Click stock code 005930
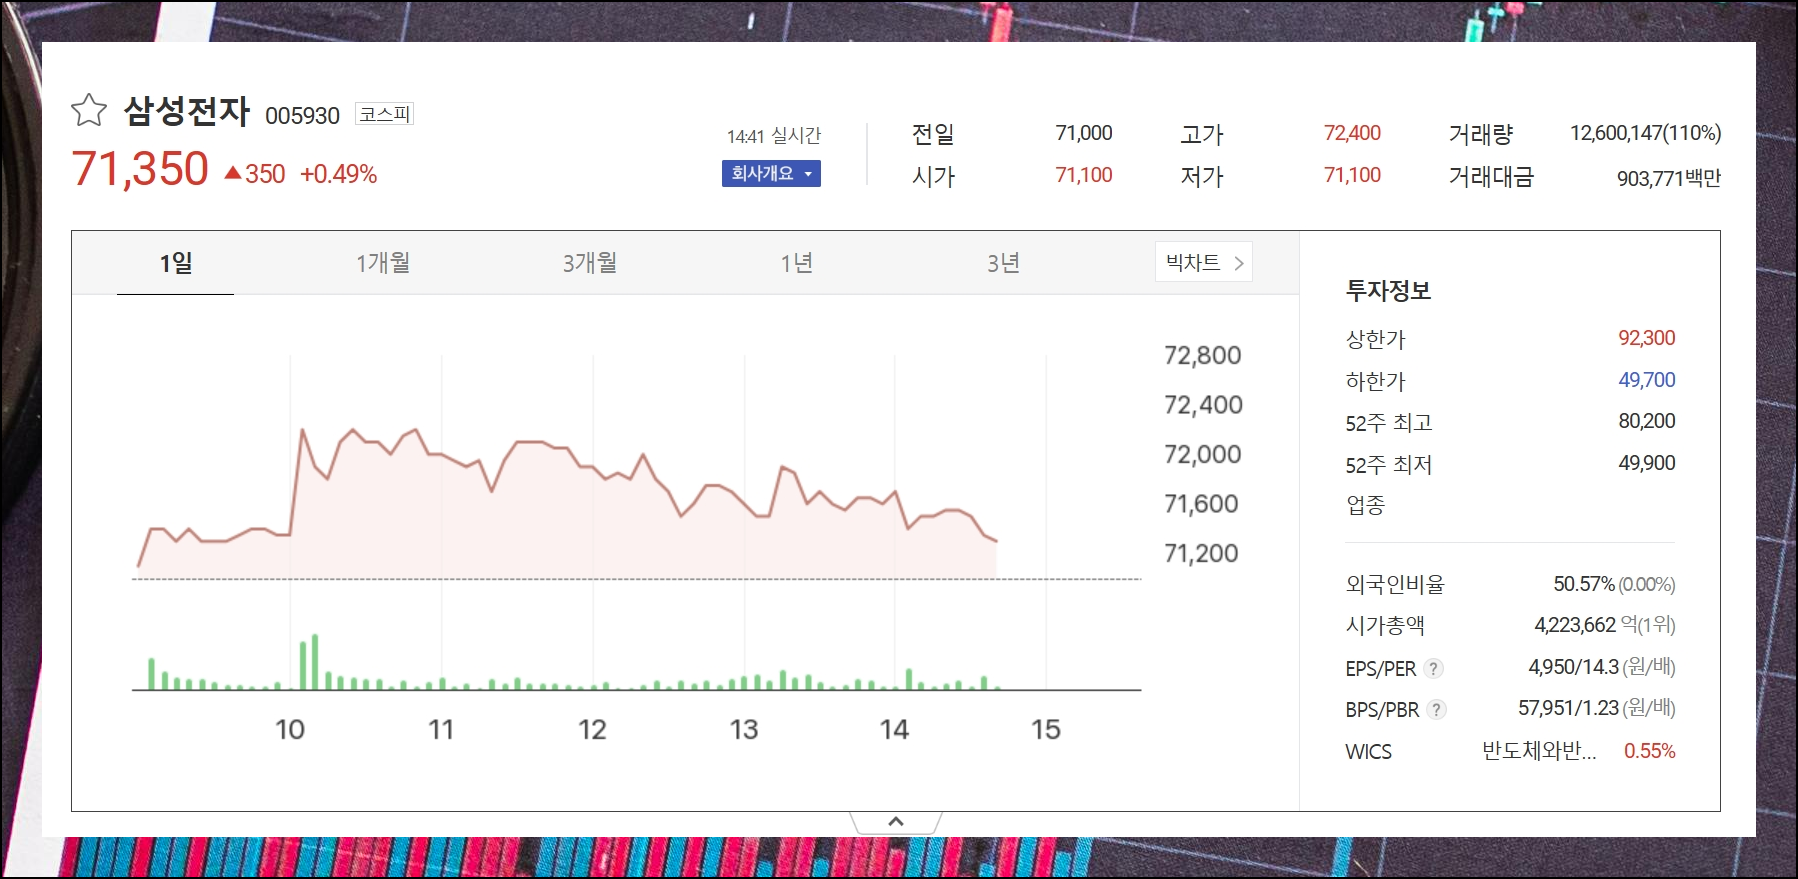The width and height of the screenshot is (1798, 879). click(302, 116)
